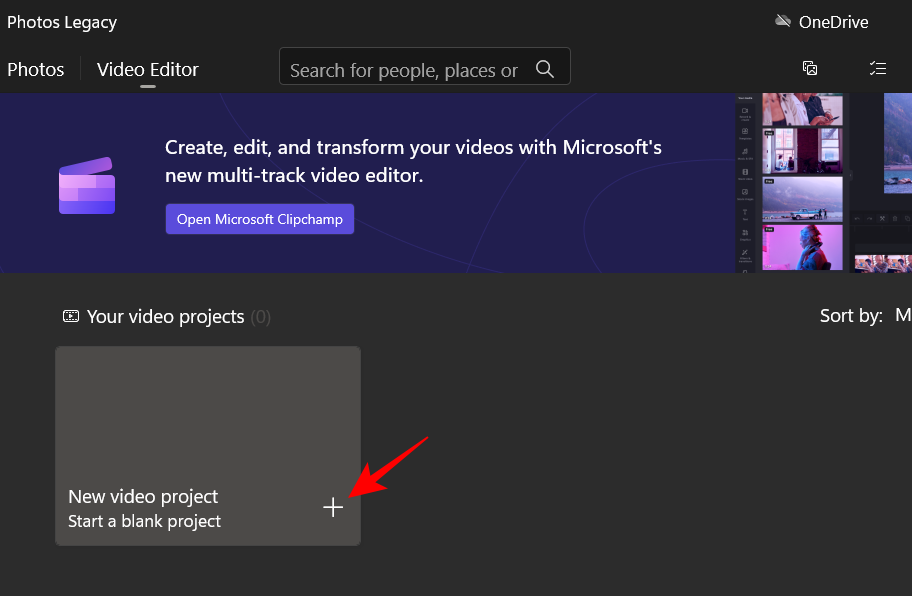Viewport: 912px width, 596px height.
Task: Click the import pictures icon
Action: 810,68
